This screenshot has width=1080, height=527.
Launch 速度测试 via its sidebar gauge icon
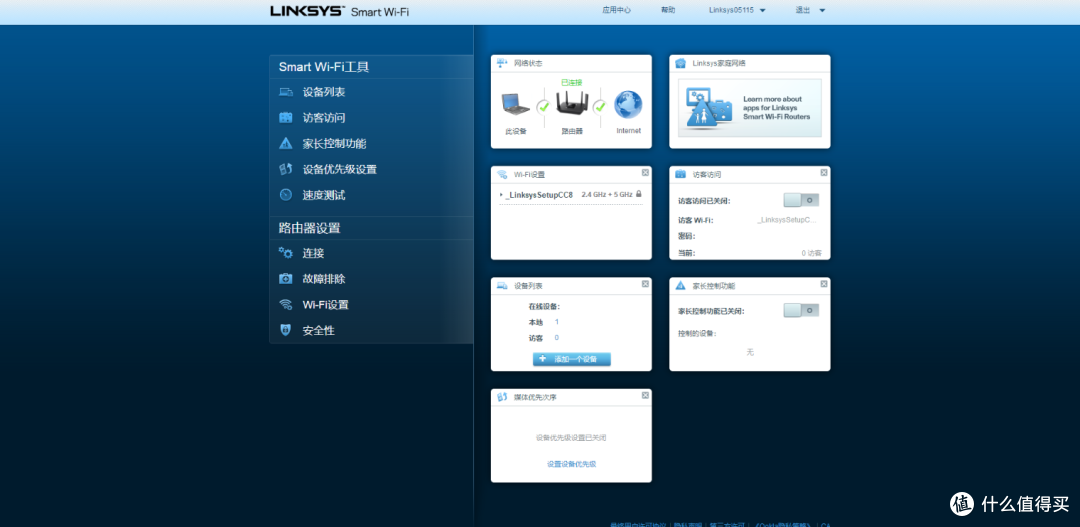point(285,195)
